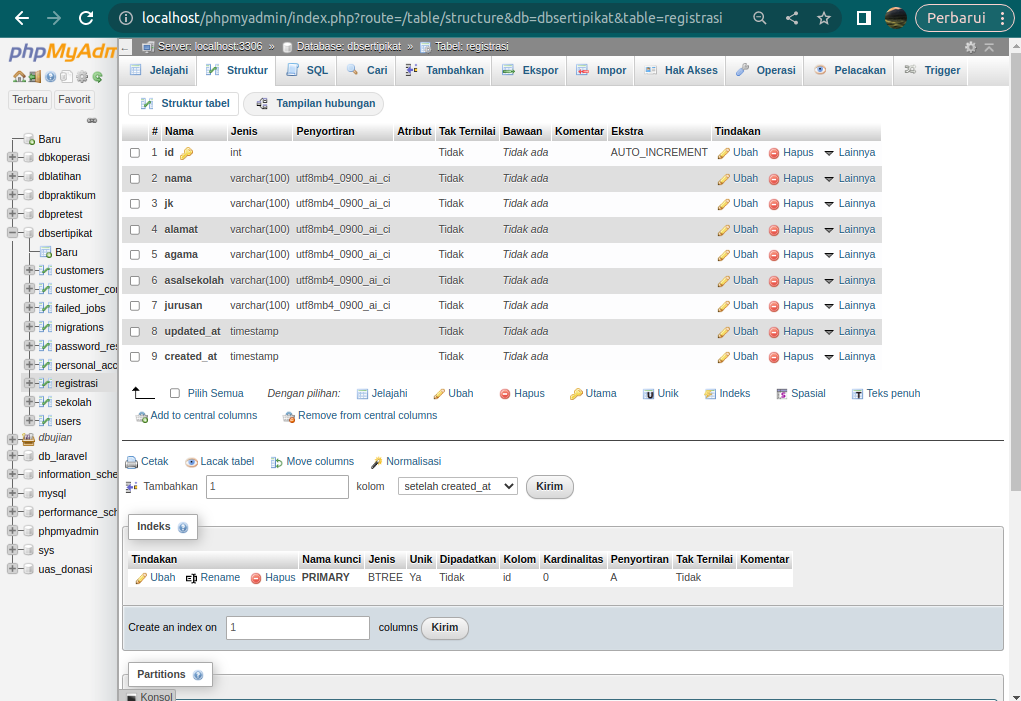Open Lainnya dropdown for jurusan row
The image size is (1021, 701).
(850, 305)
